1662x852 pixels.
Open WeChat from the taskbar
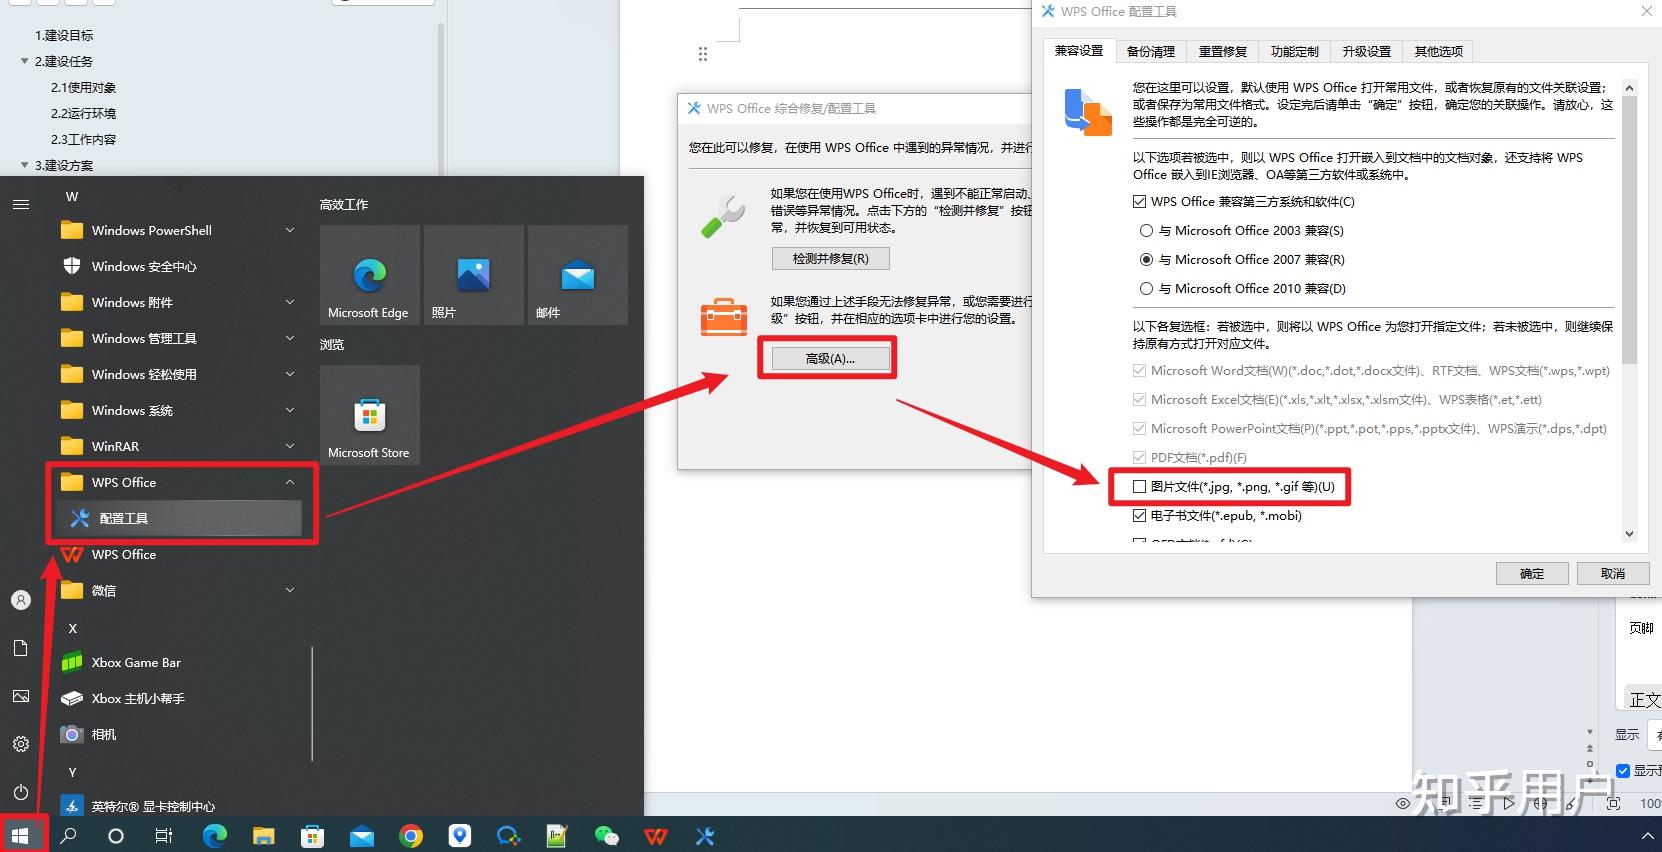[x=606, y=835]
